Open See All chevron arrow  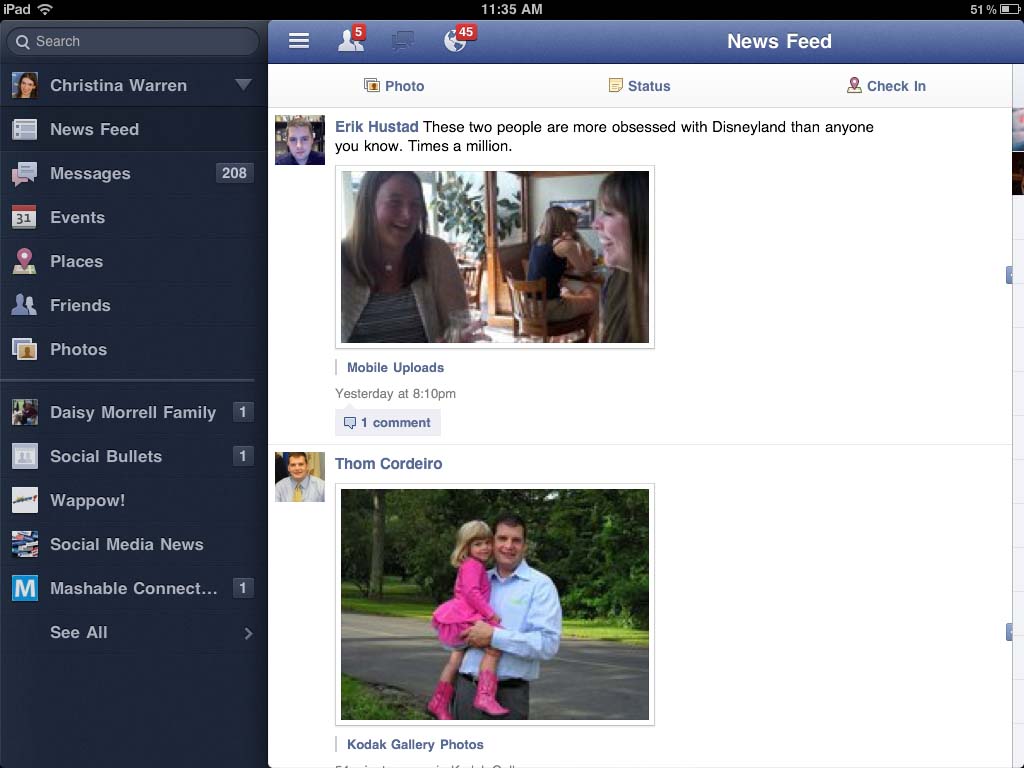pos(248,633)
